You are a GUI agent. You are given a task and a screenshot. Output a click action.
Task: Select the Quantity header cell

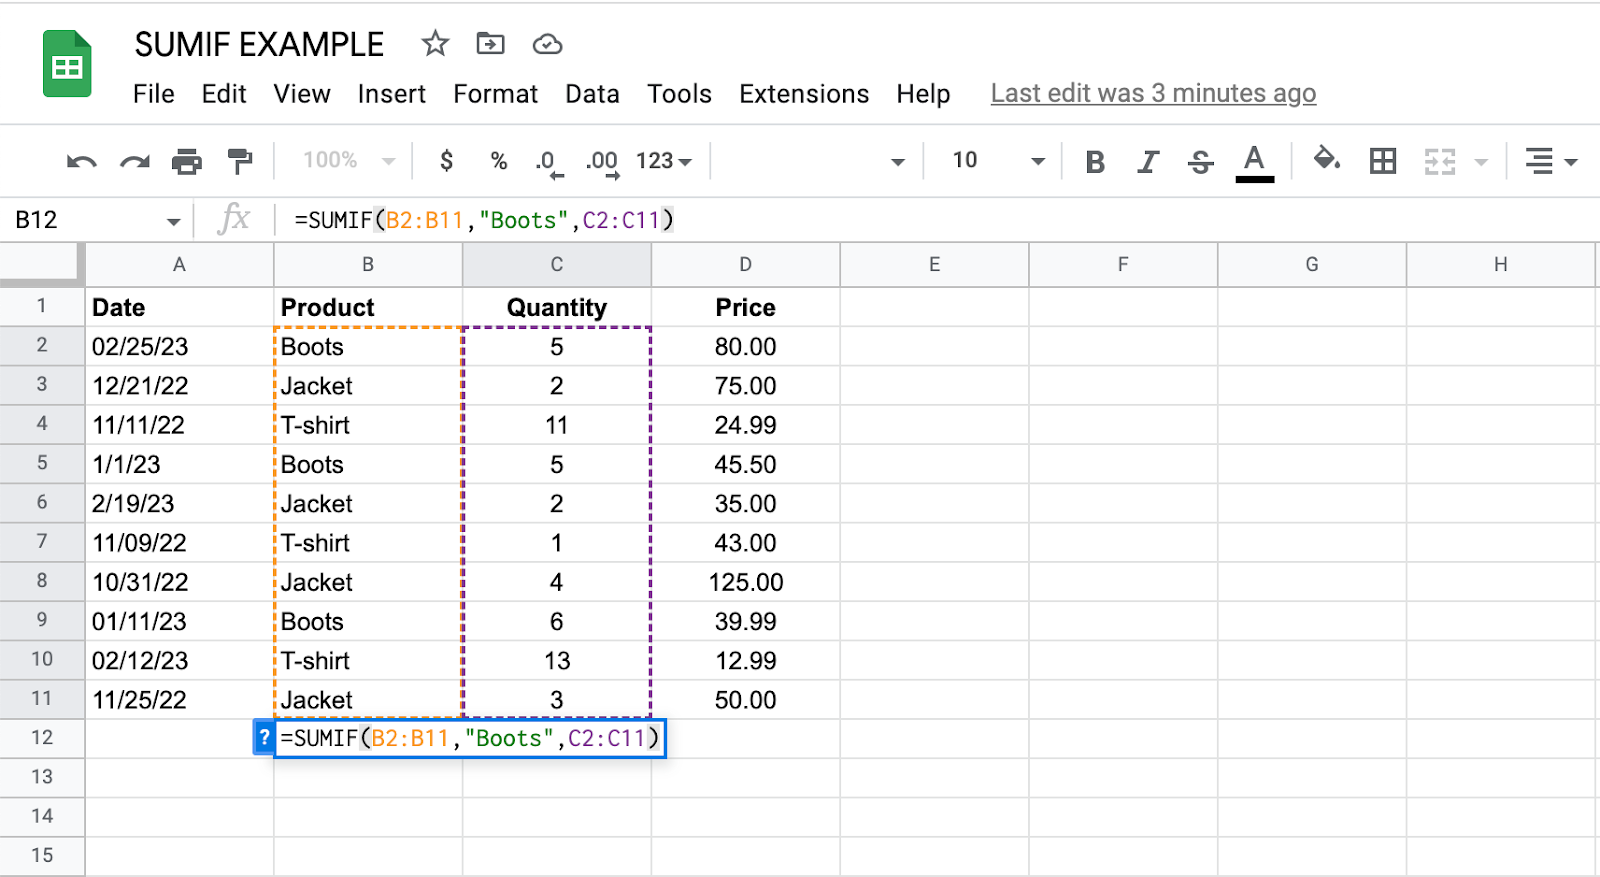(x=557, y=307)
